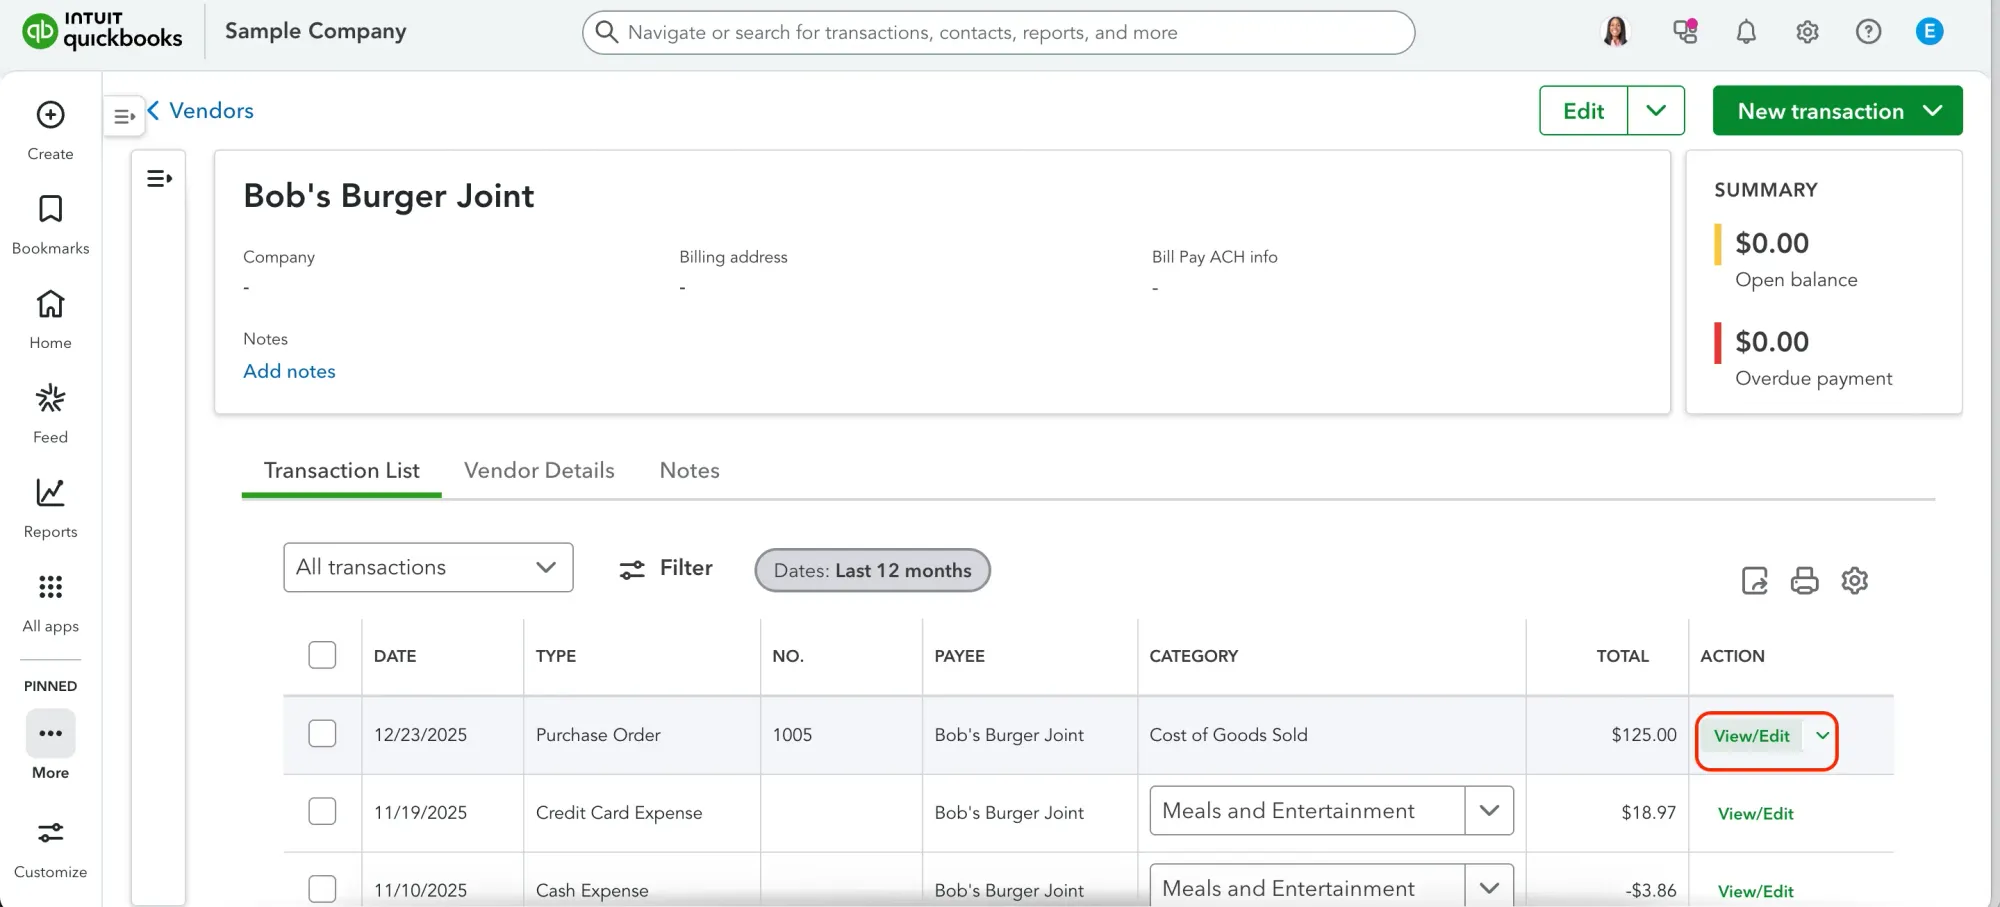Open the Meals and Entertainment category dropdown
Screen dimensions: 2000x907
[x=1489, y=810]
